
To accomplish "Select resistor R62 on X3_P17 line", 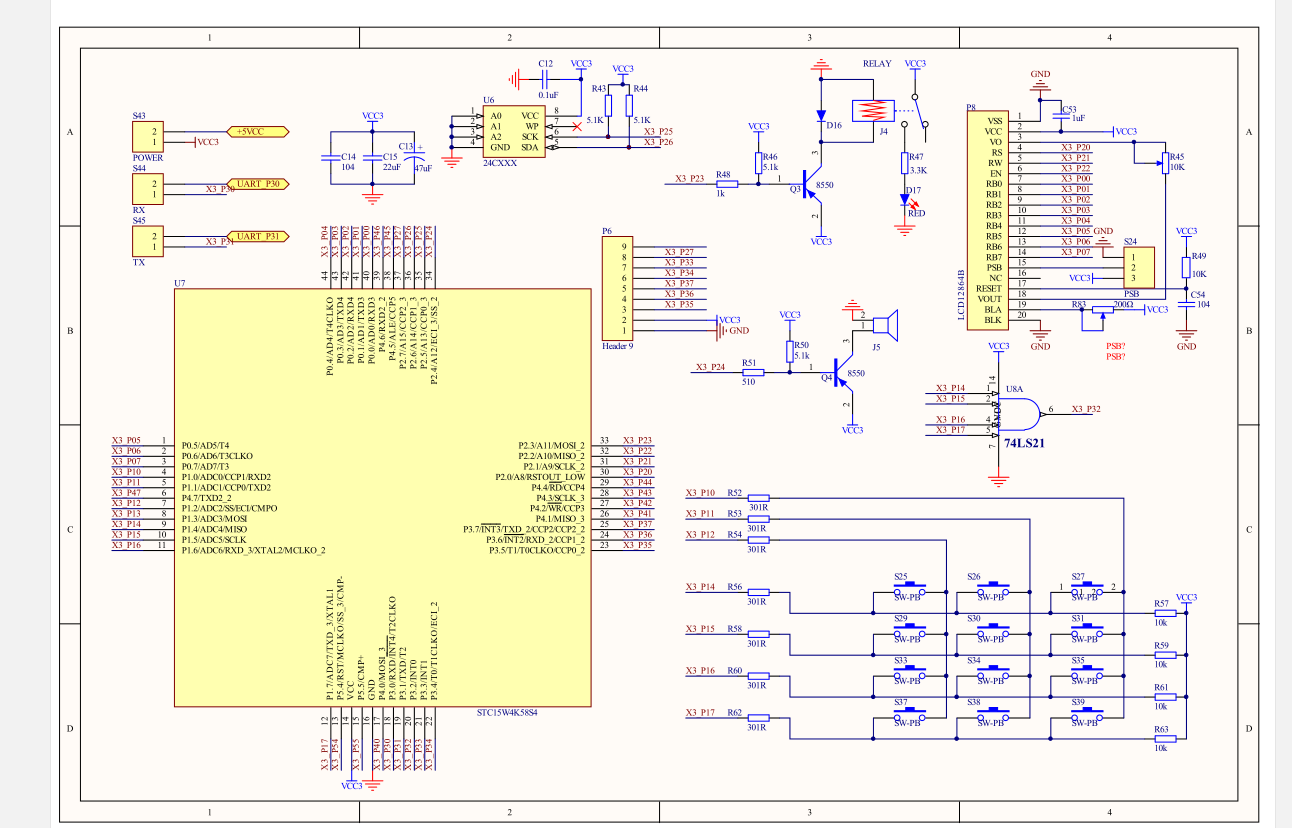I will pyautogui.click(x=759, y=717).
